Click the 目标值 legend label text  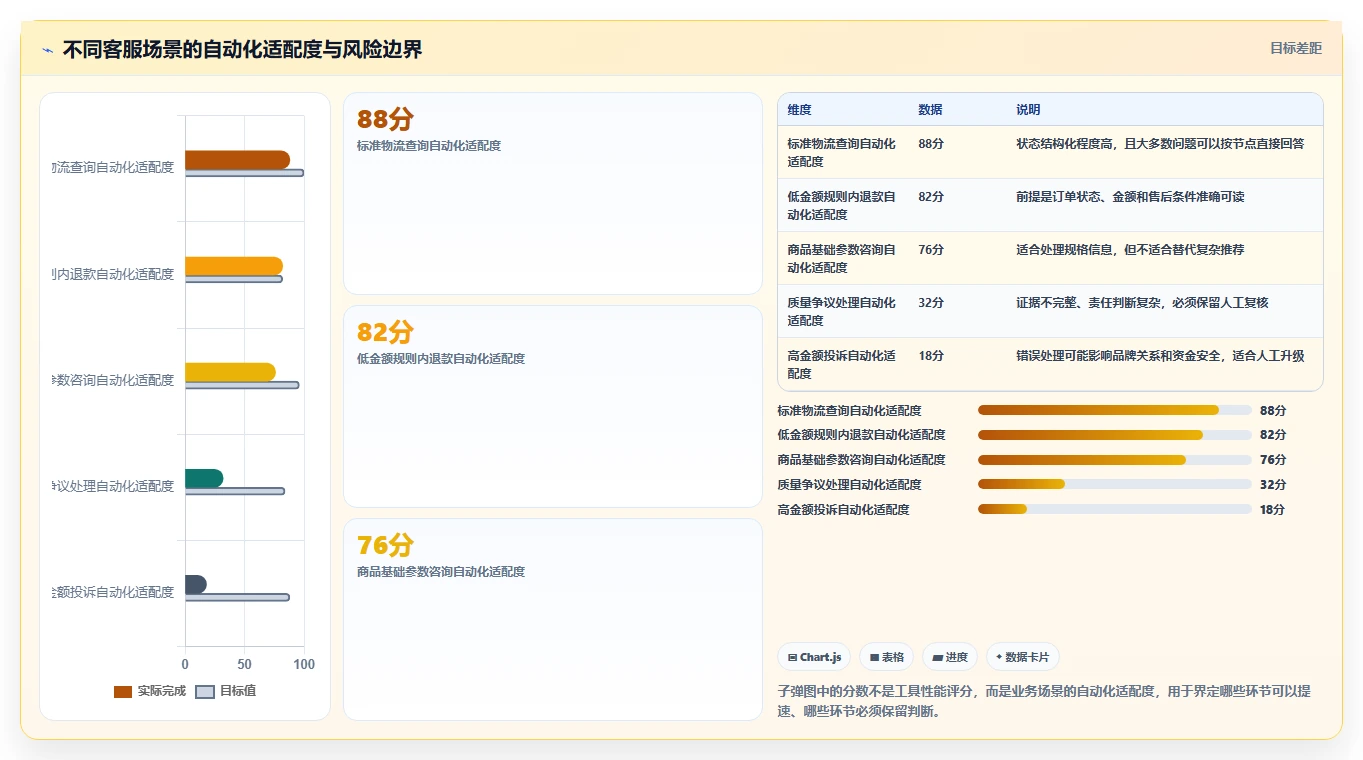click(237, 691)
